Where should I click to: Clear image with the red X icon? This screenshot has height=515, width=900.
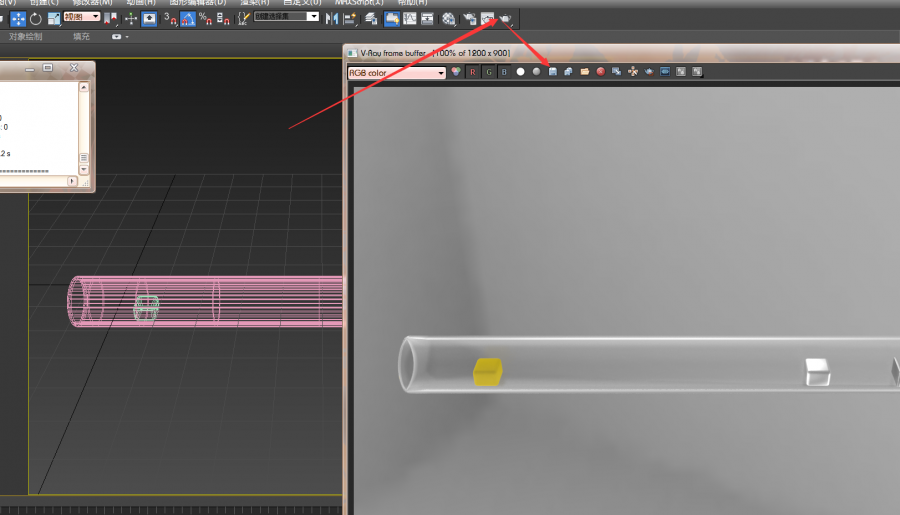point(600,72)
